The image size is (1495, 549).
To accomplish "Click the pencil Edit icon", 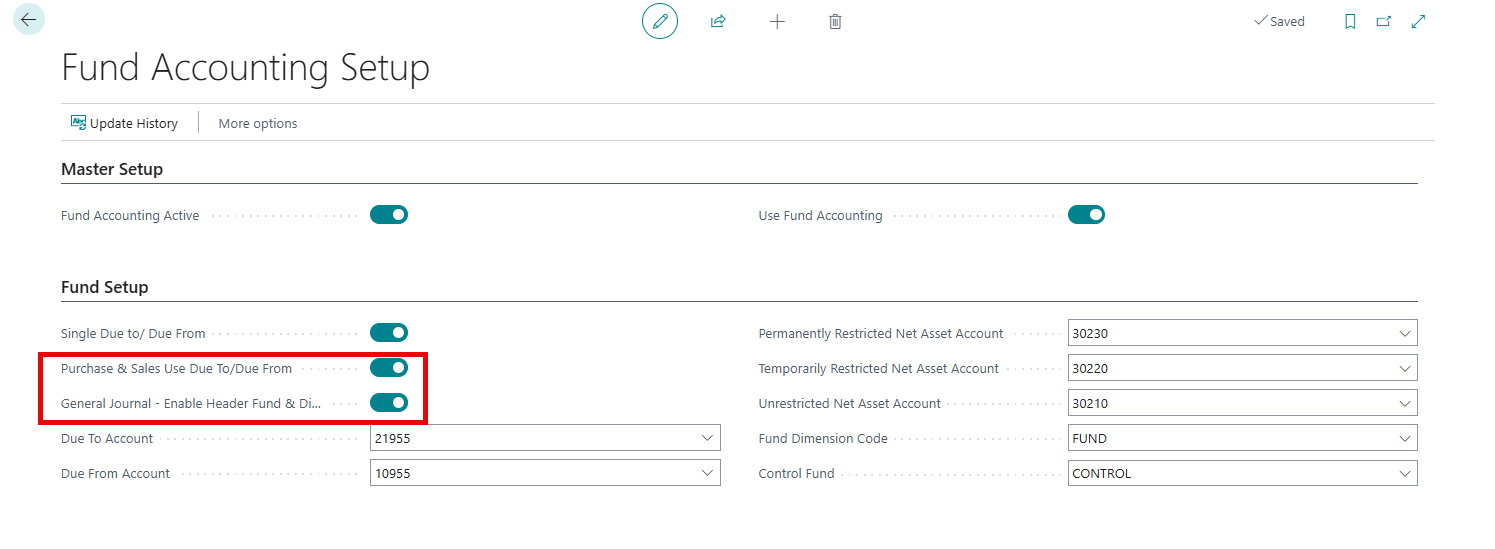I will pyautogui.click(x=660, y=21).
